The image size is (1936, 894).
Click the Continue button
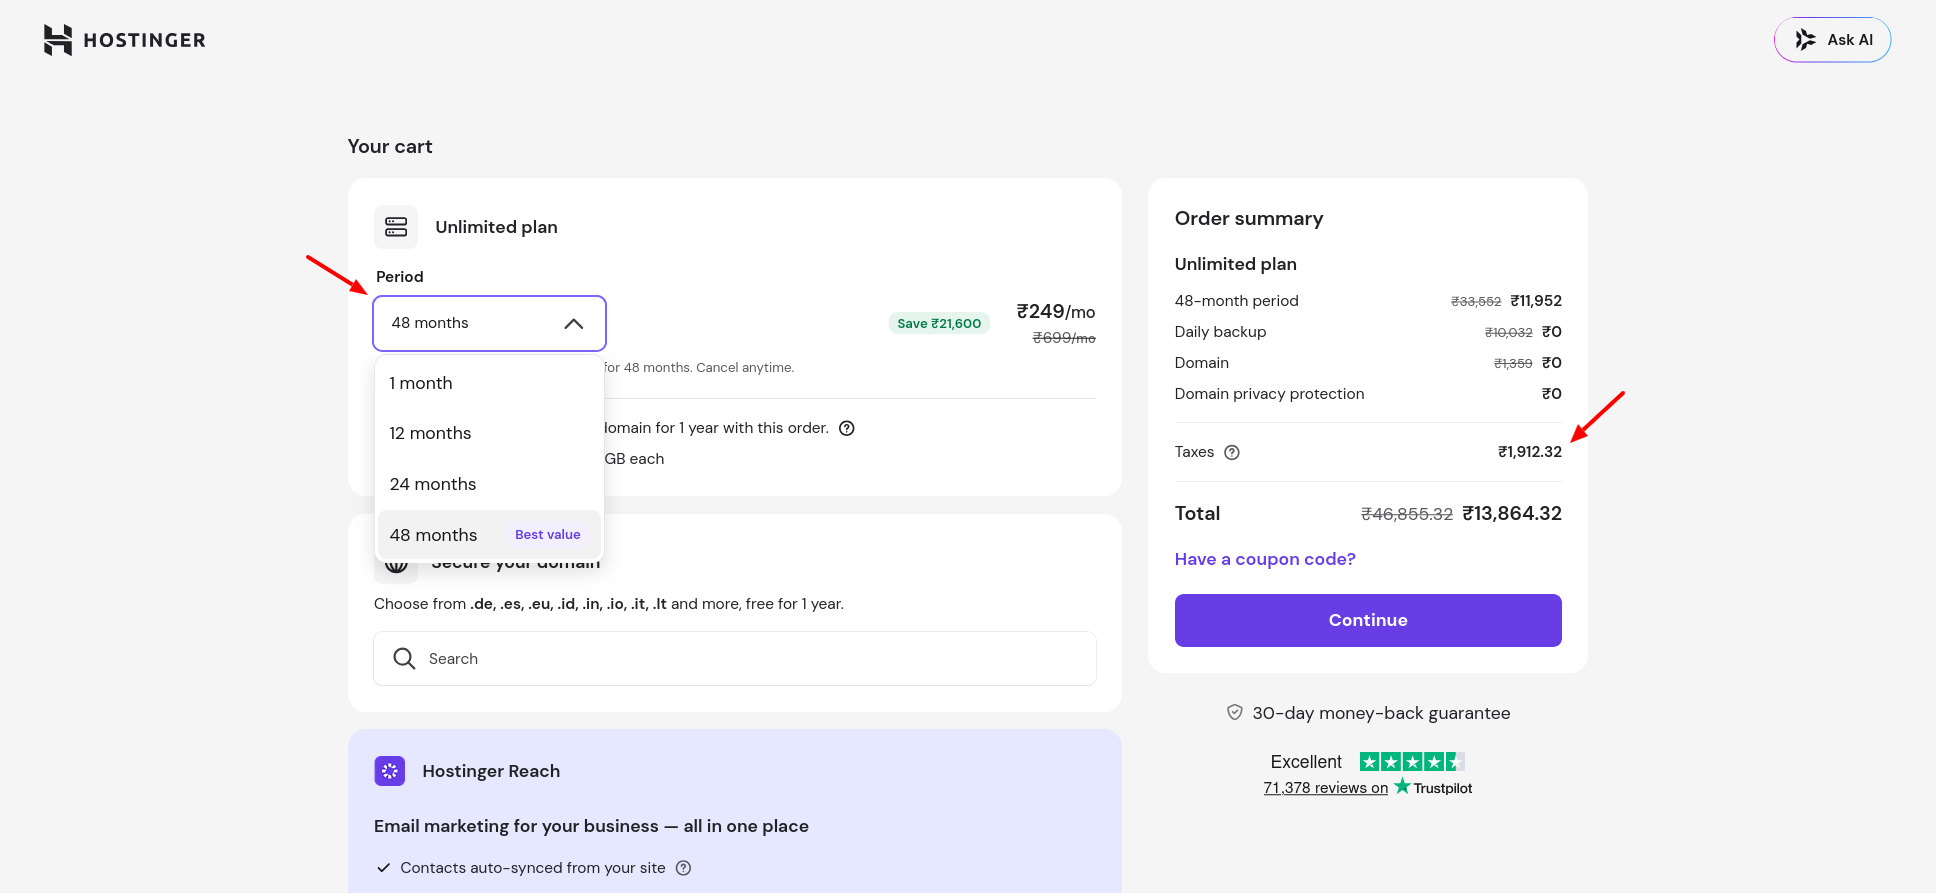point(1368,620)
